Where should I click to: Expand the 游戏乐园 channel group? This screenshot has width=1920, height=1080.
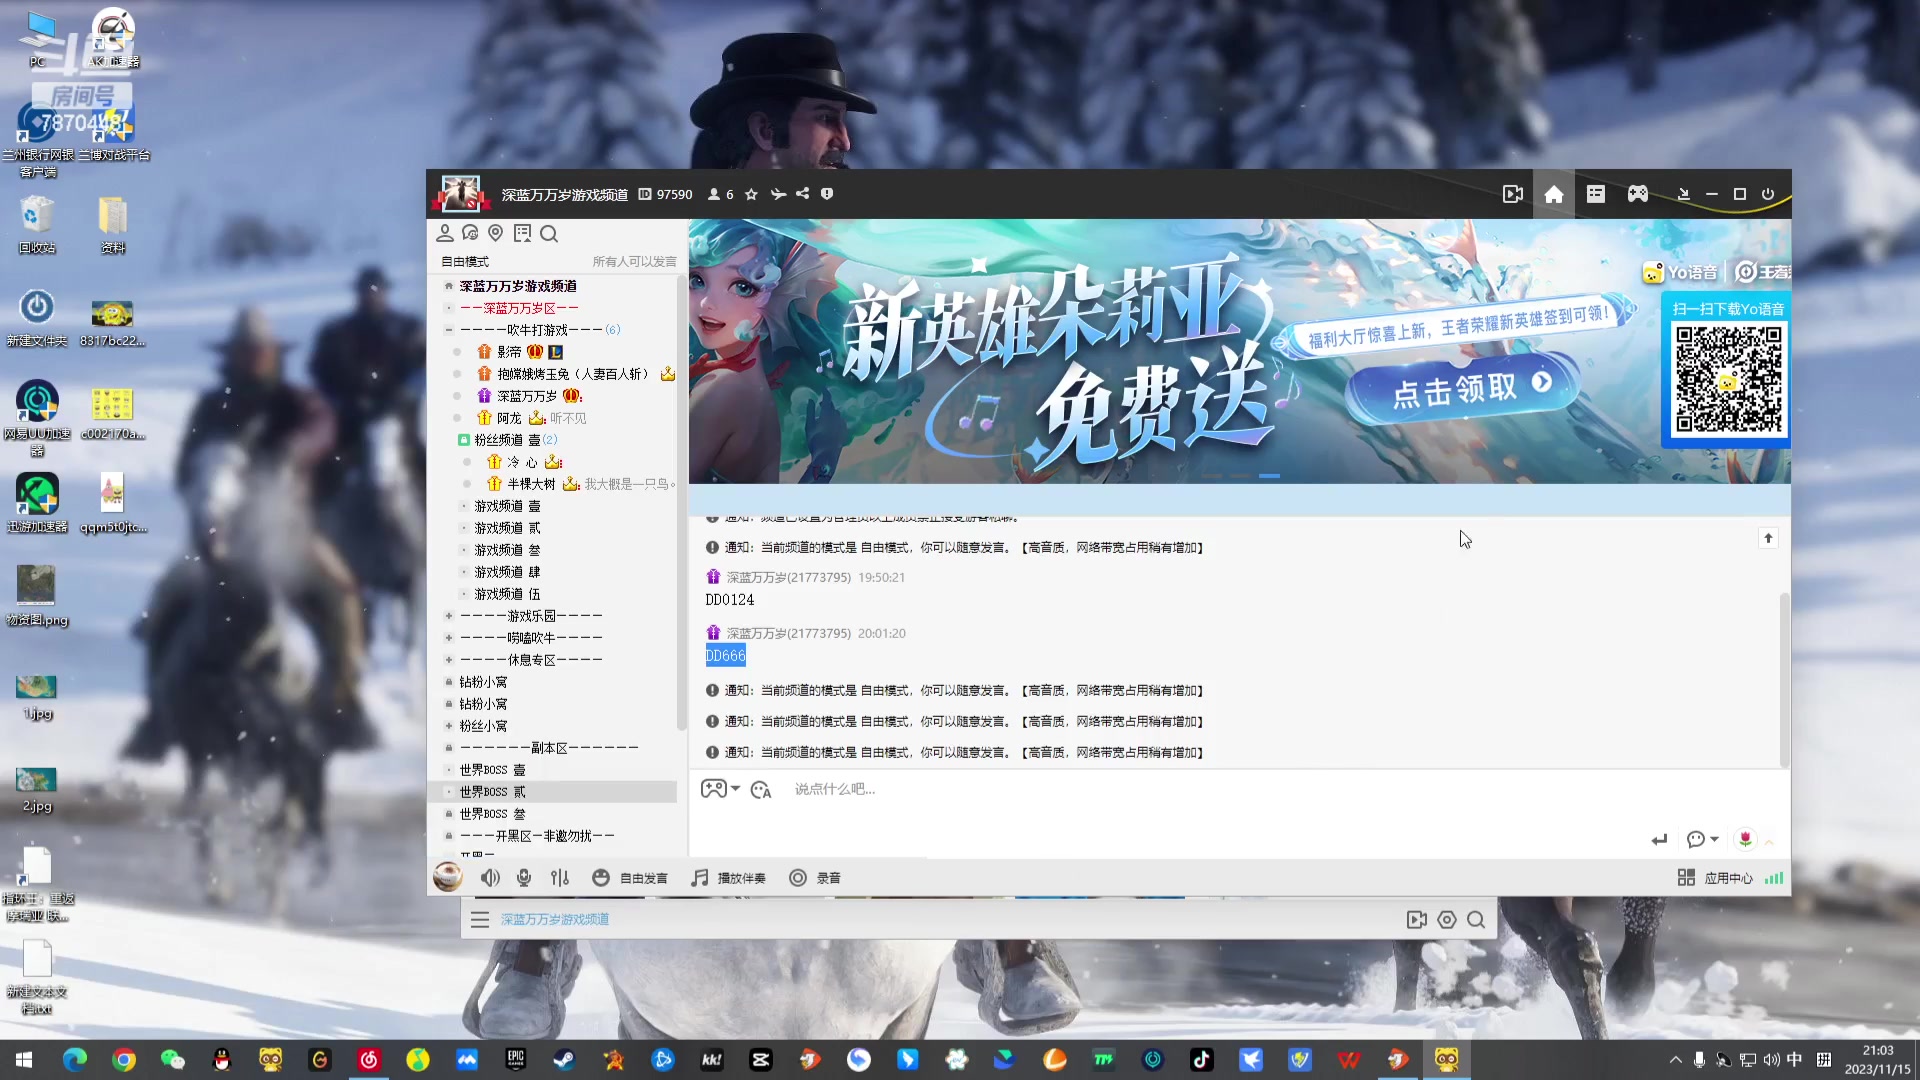(x=449, y=616)
